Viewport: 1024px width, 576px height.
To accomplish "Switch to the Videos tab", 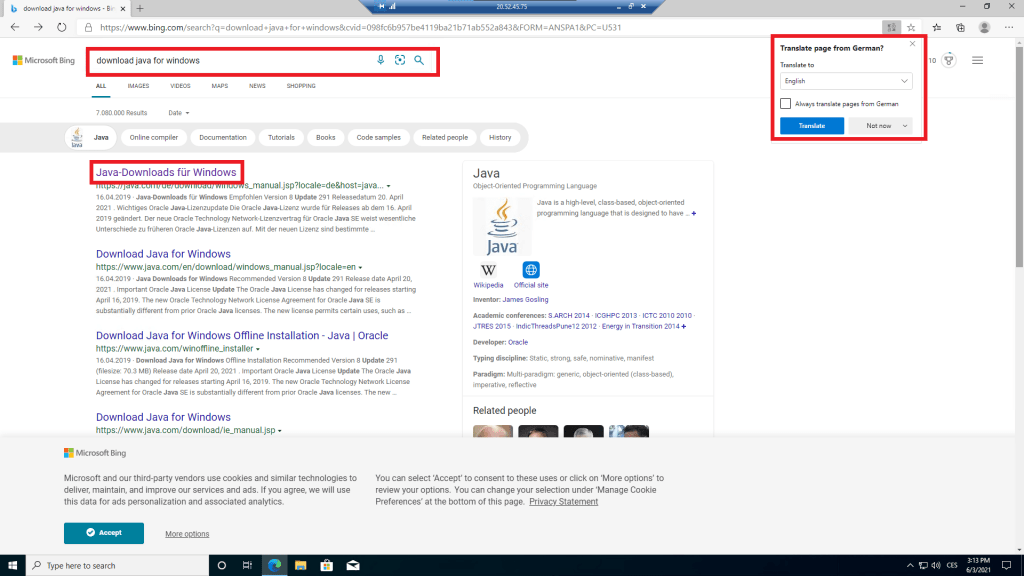I will pyautogui.click(x=180, y=86).
